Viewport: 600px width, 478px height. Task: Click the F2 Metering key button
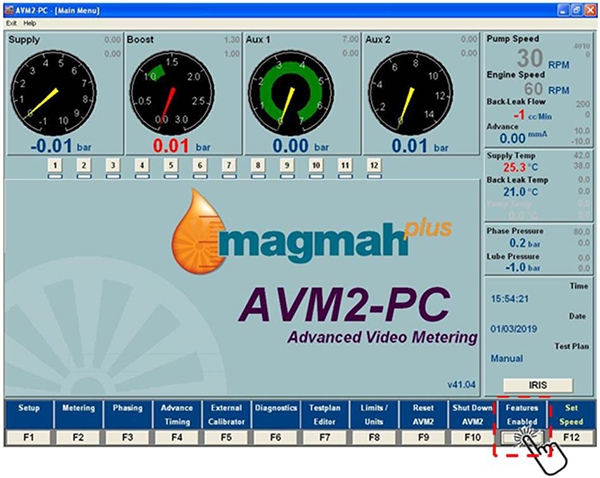[78, 437]
